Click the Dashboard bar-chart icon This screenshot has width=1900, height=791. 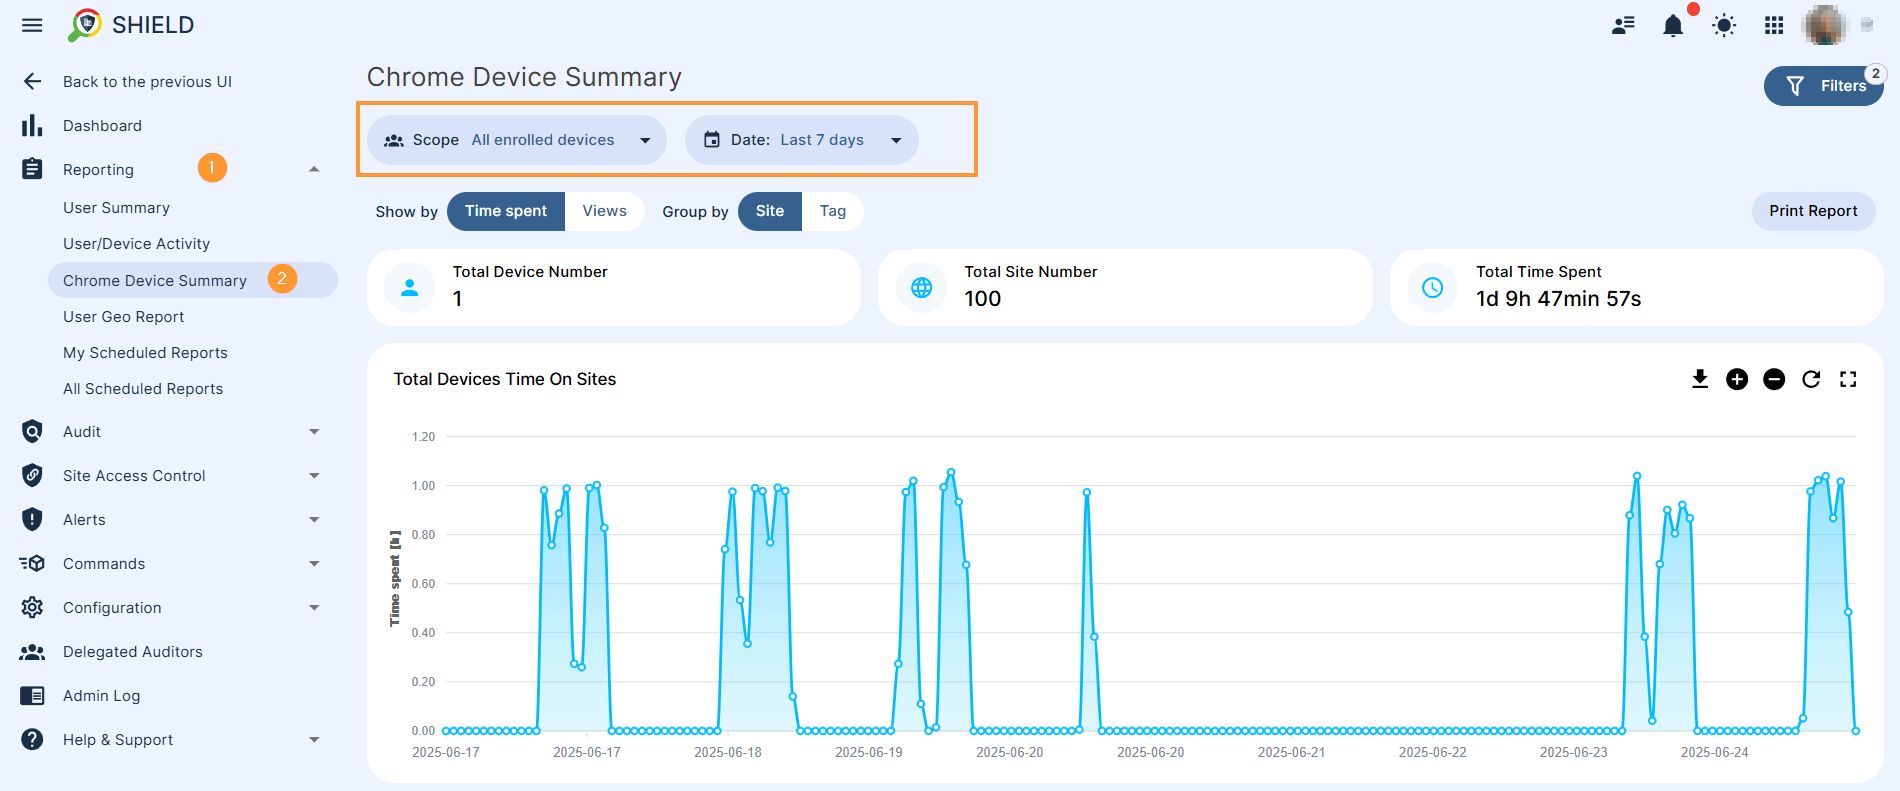click(x=32, y=125)
